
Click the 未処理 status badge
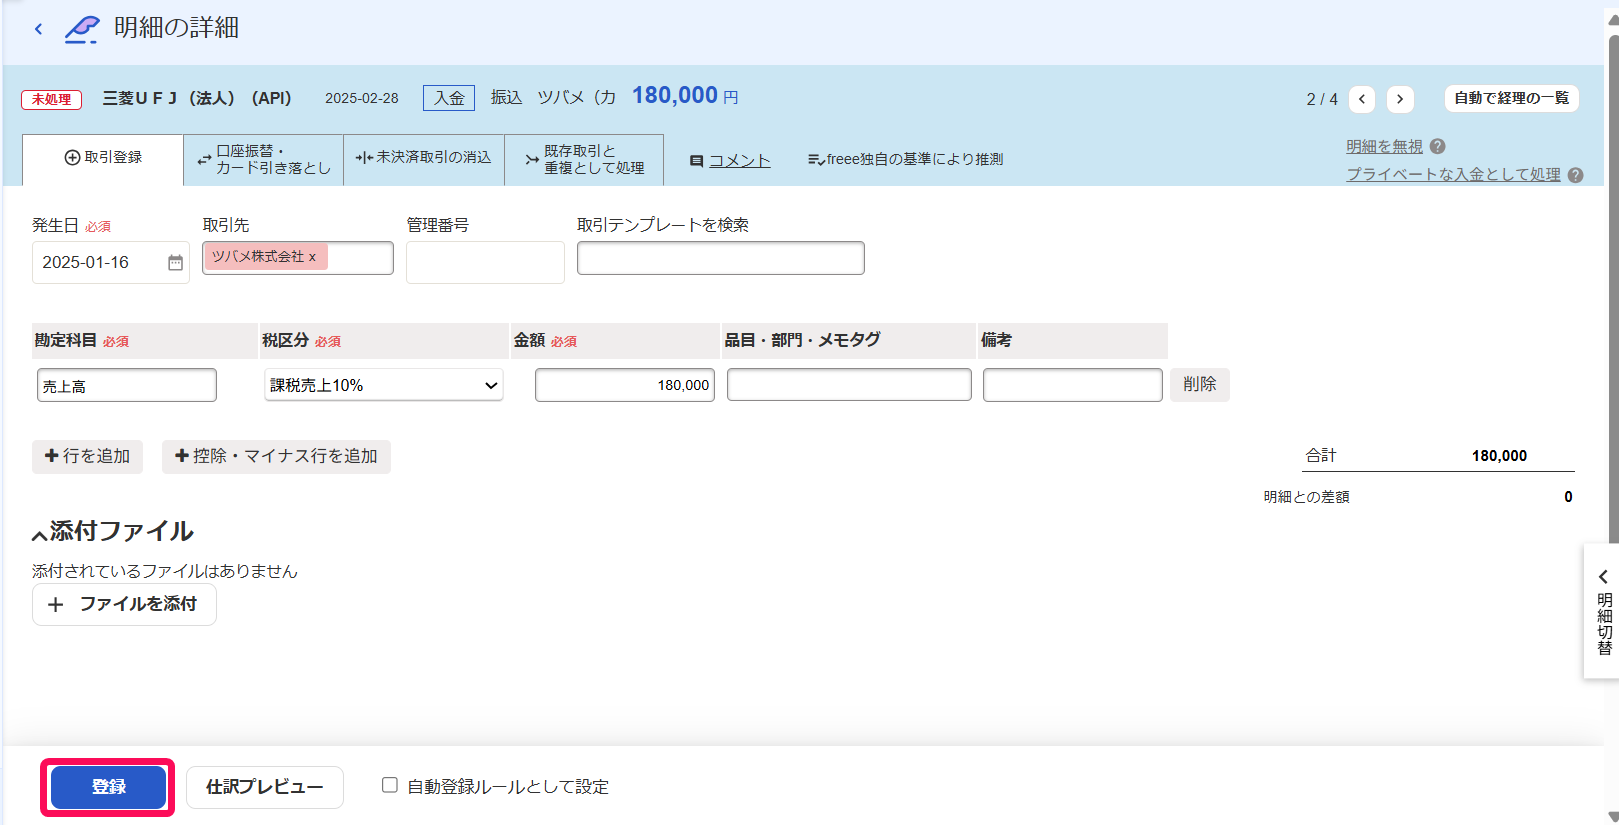coord(51,99)
